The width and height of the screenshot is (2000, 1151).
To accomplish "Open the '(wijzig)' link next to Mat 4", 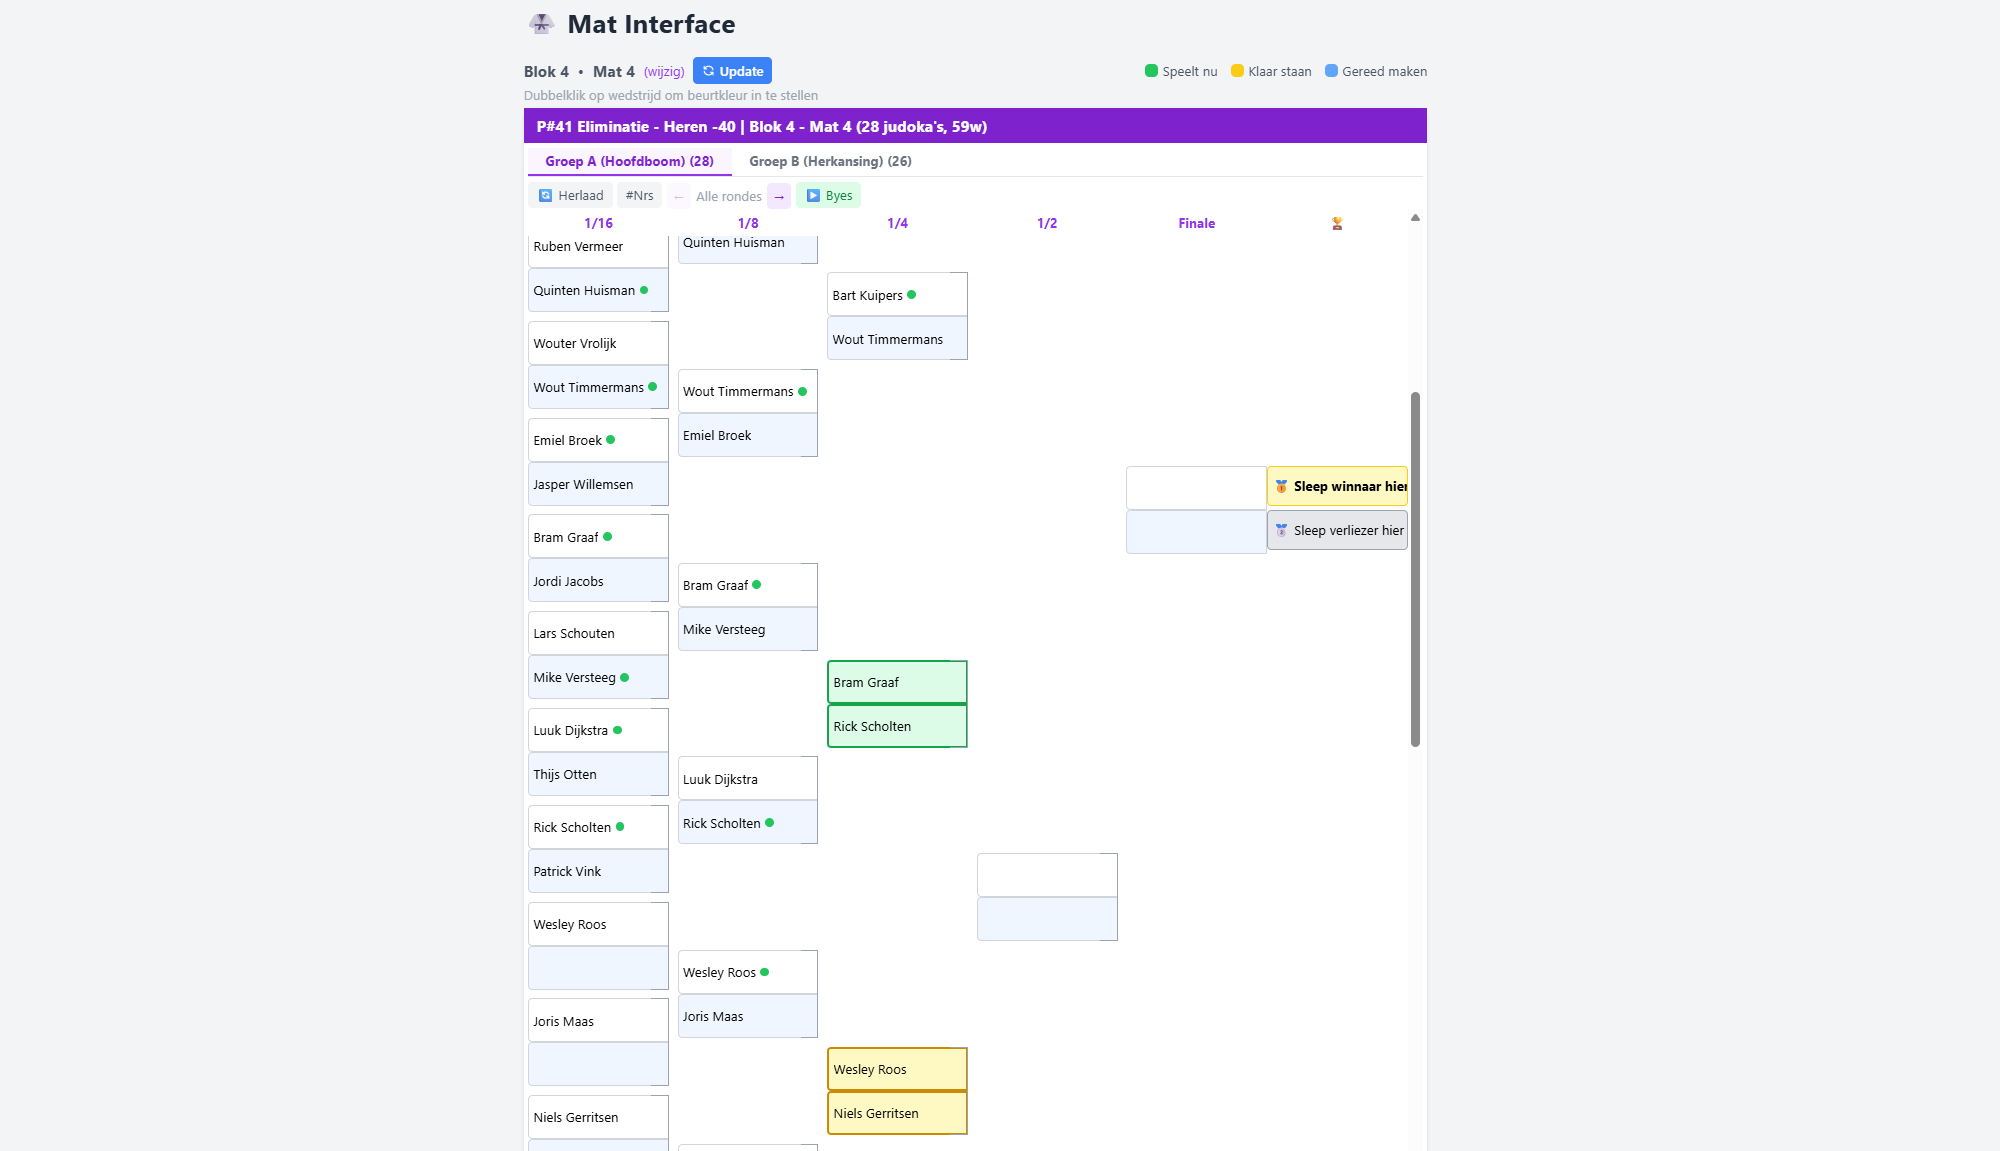I will click(x=664, y=71).
